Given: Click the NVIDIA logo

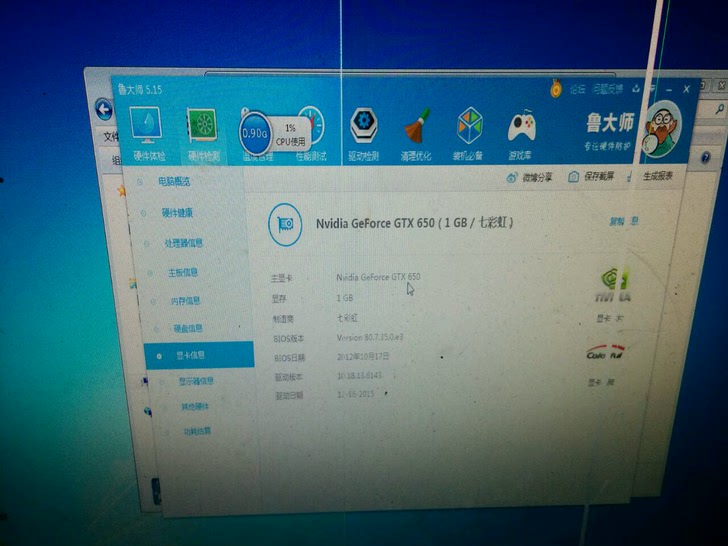Looking at the screenshot, I should (x=613, y=284).
